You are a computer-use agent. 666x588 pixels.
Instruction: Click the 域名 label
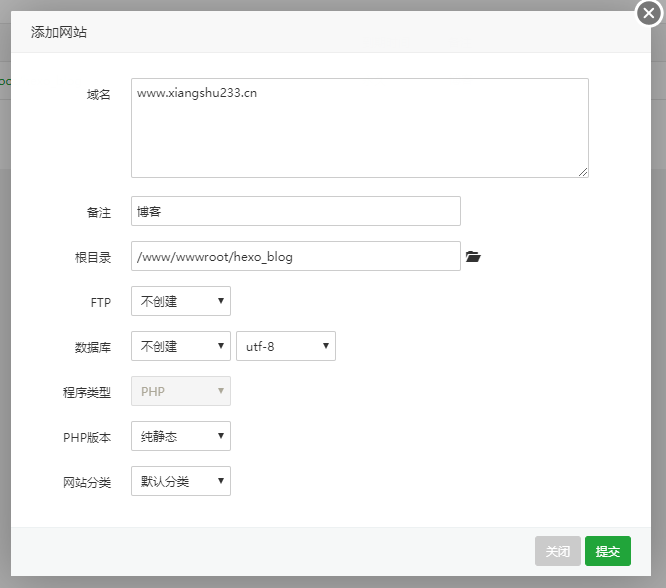point(98,94)
